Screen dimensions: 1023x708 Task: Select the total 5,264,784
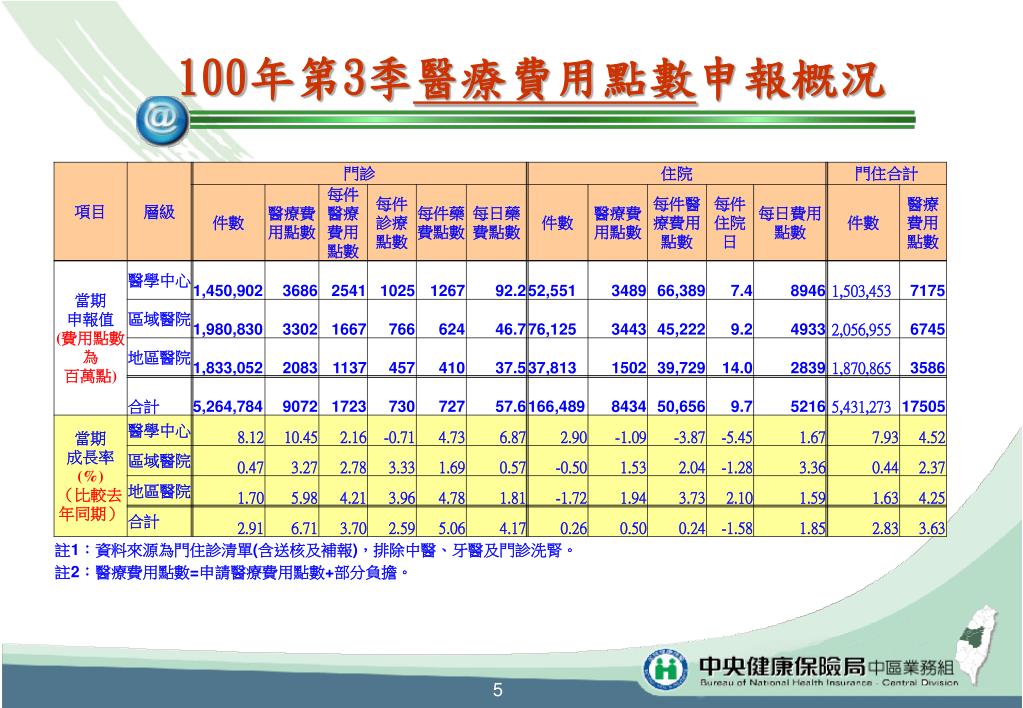(x=228, y=407)
